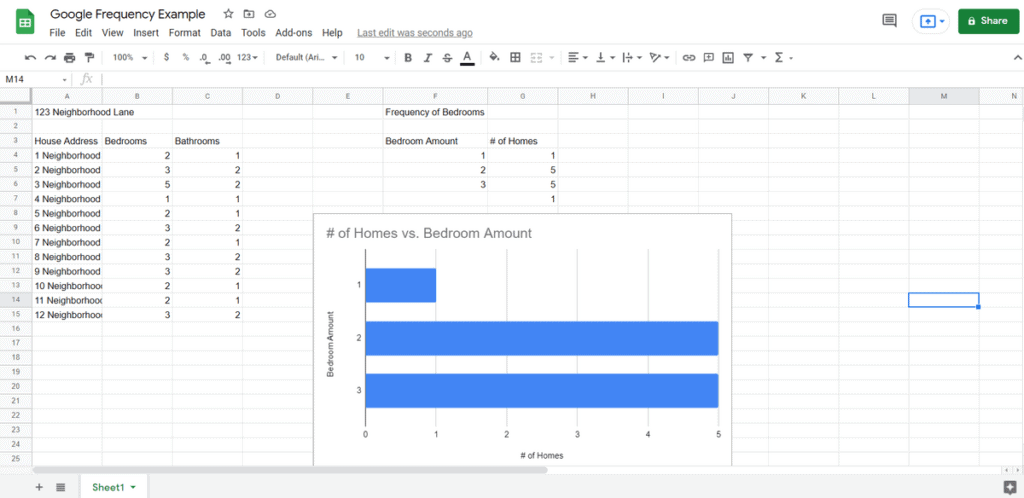The width and height of the screenshot is (1024, 498).
Task: Click the Filter icon
Action: pyautogui.click(x=748, y=57)
